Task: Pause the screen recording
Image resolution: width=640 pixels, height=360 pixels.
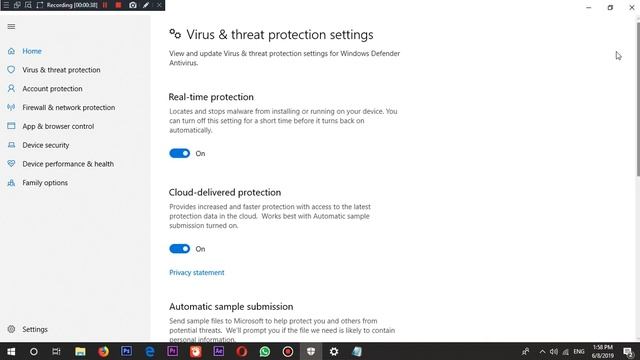Action: 105,5
